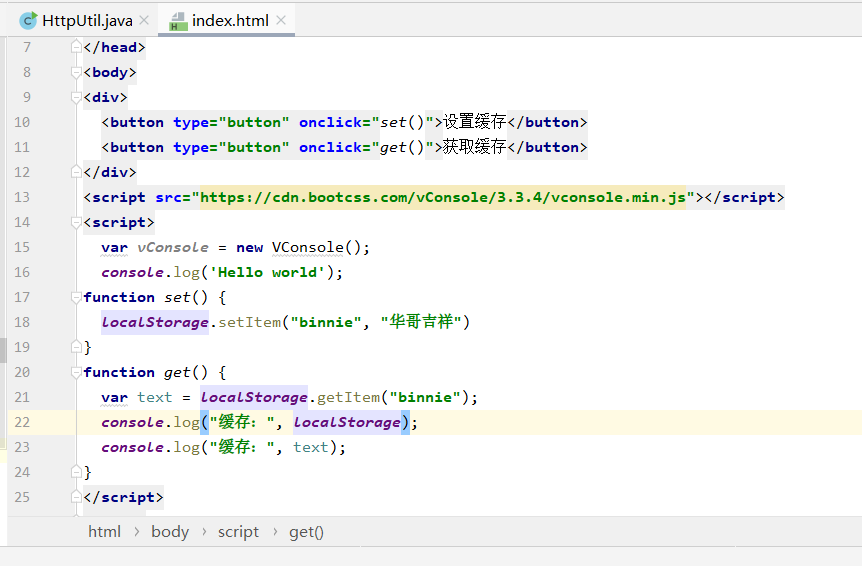The width and height of the screenshot is (862, 566).
Task: Collapse the </head> fold marker on line 7
Action: (x=76, y=47)
